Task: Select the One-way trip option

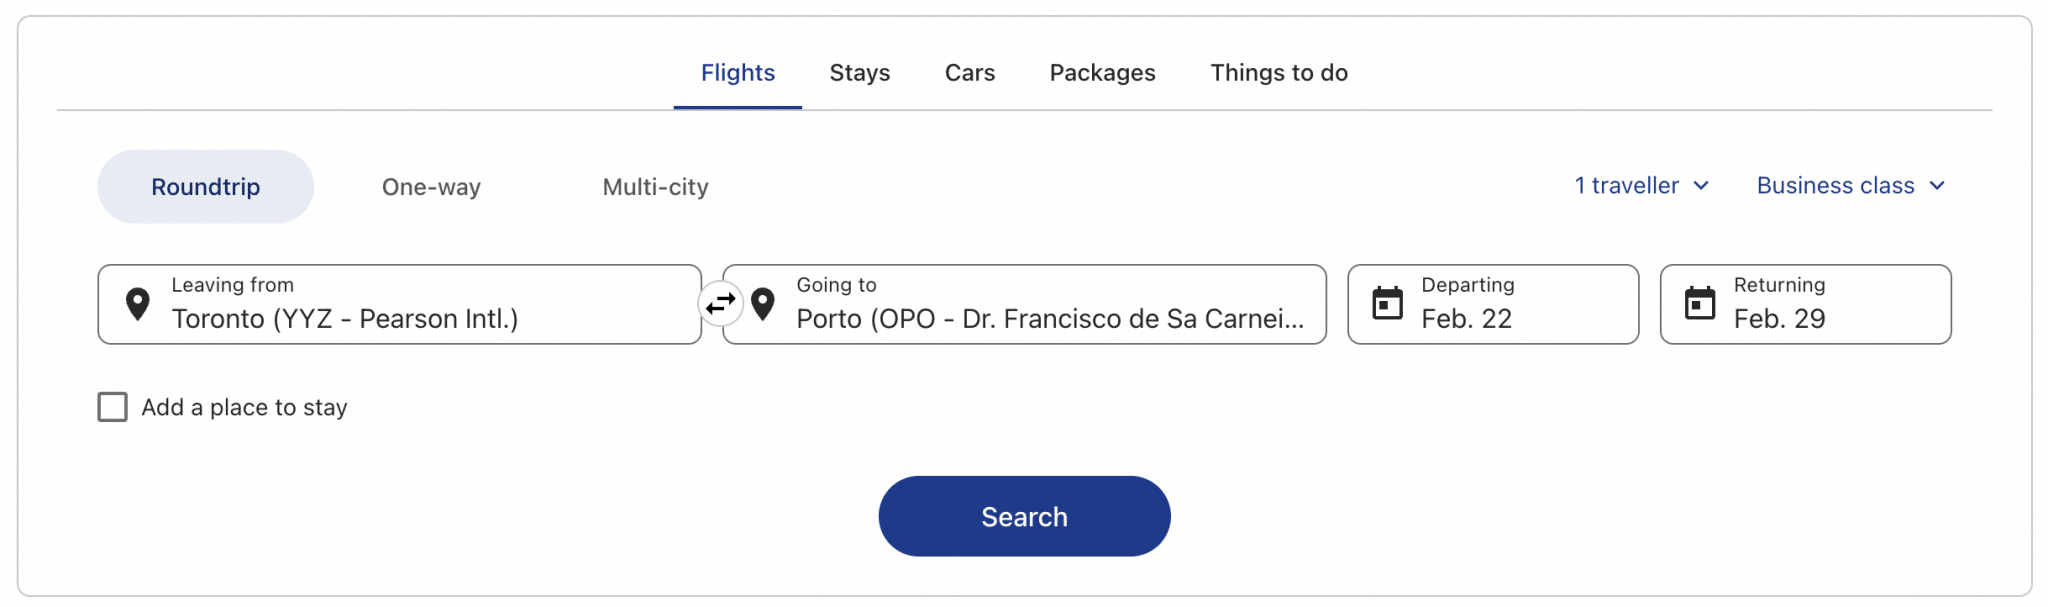Action: pos(431,186)
